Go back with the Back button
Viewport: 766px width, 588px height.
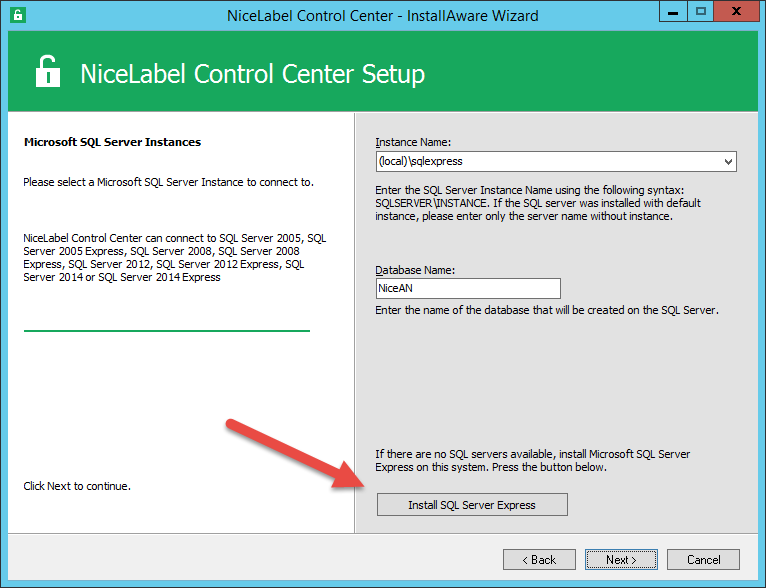click(539, 560)
